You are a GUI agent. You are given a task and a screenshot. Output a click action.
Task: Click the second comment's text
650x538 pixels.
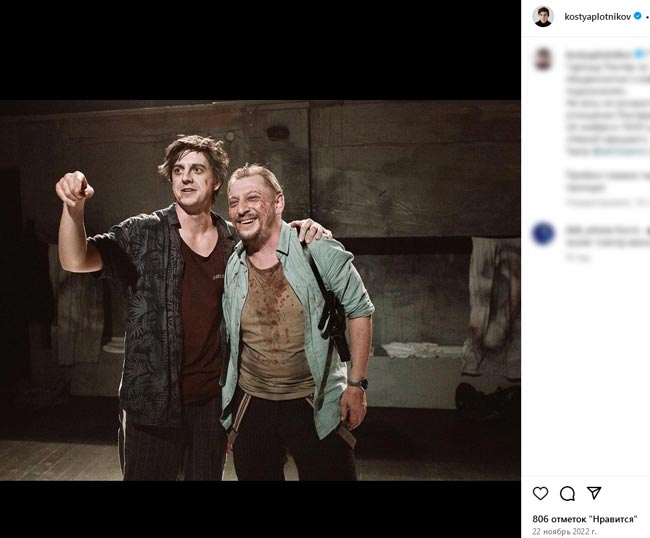606,234
